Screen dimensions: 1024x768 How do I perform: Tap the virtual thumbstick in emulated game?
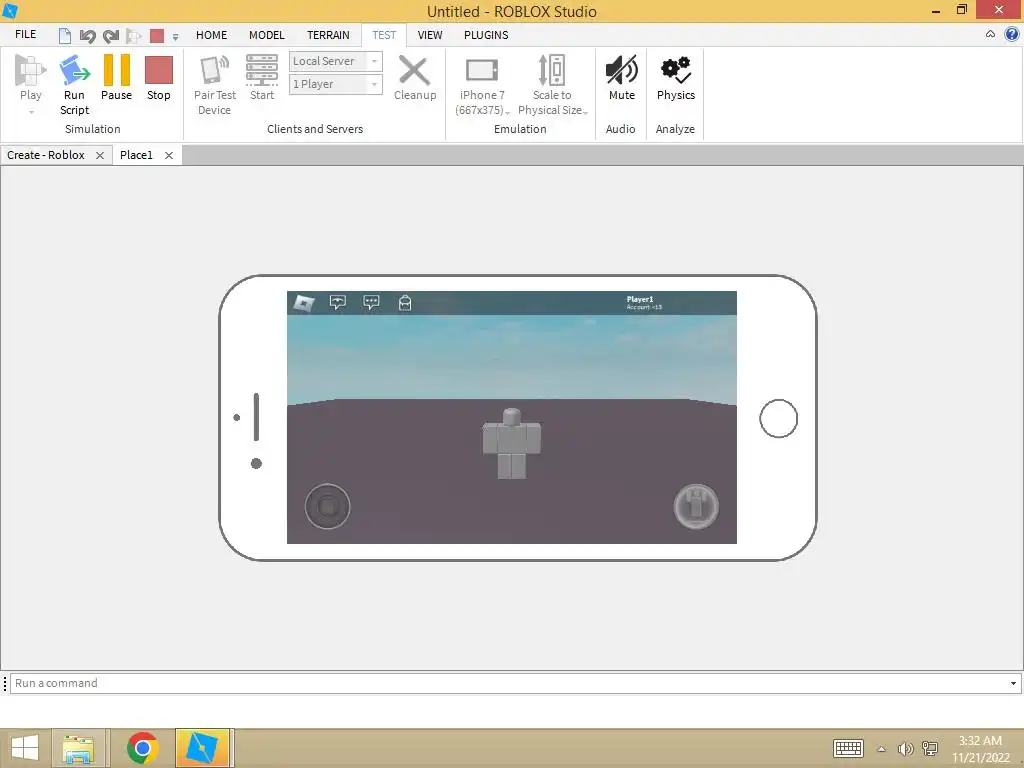327,506
